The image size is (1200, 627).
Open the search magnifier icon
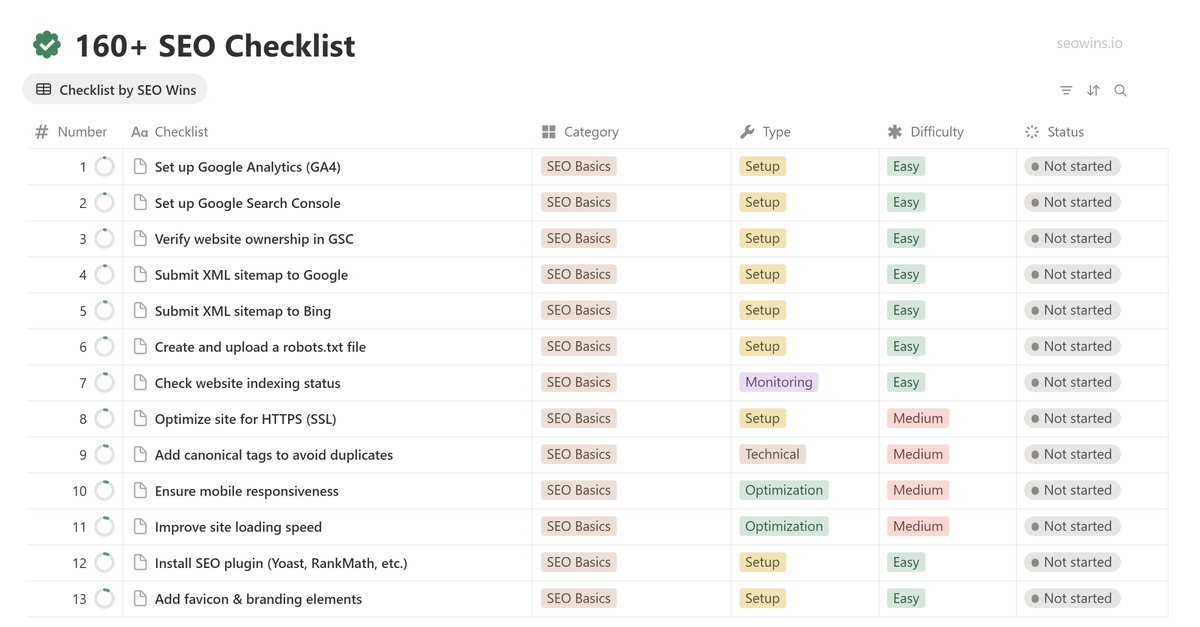(x=1120, y=90)
